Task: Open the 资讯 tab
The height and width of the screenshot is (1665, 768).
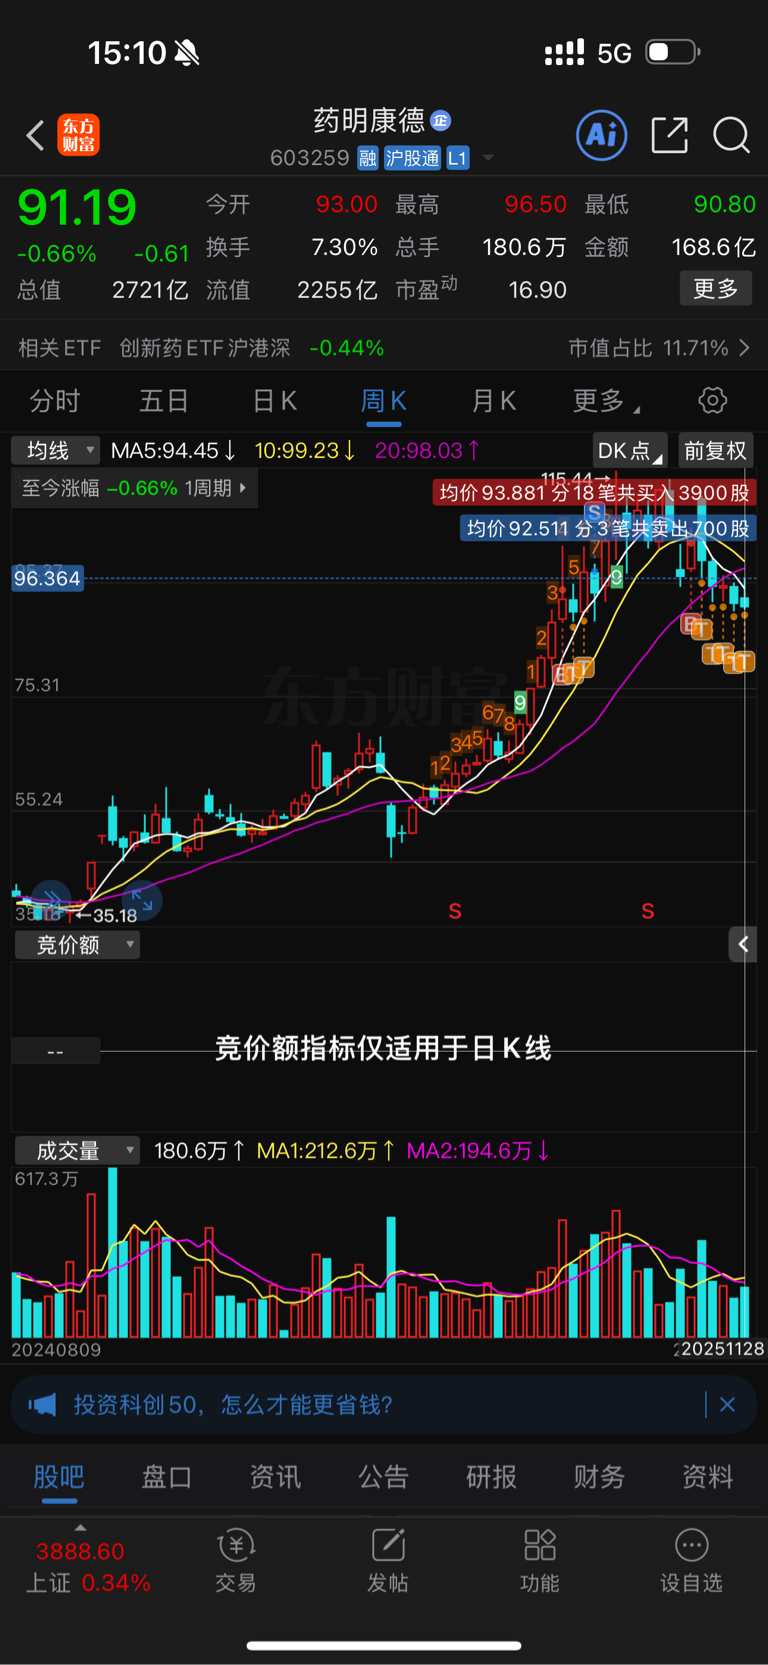Action: [275, 1477]
